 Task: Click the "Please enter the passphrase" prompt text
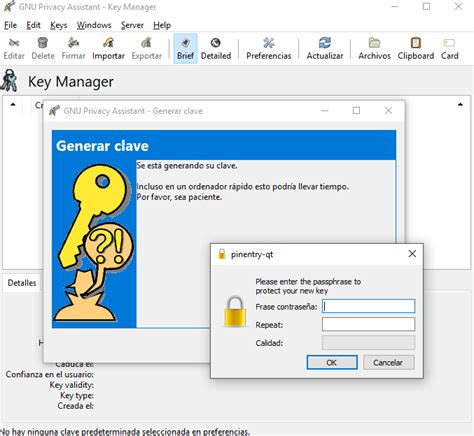[308, 286]
